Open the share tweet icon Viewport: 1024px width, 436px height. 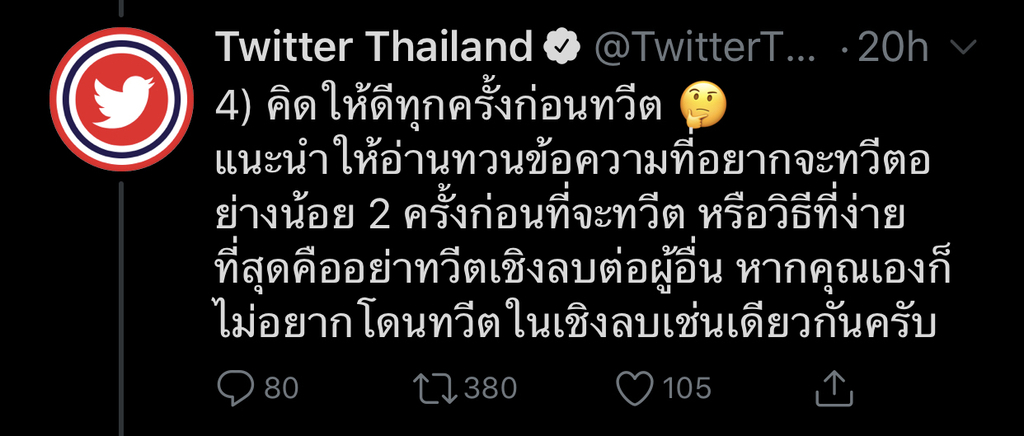click(832, 387)
